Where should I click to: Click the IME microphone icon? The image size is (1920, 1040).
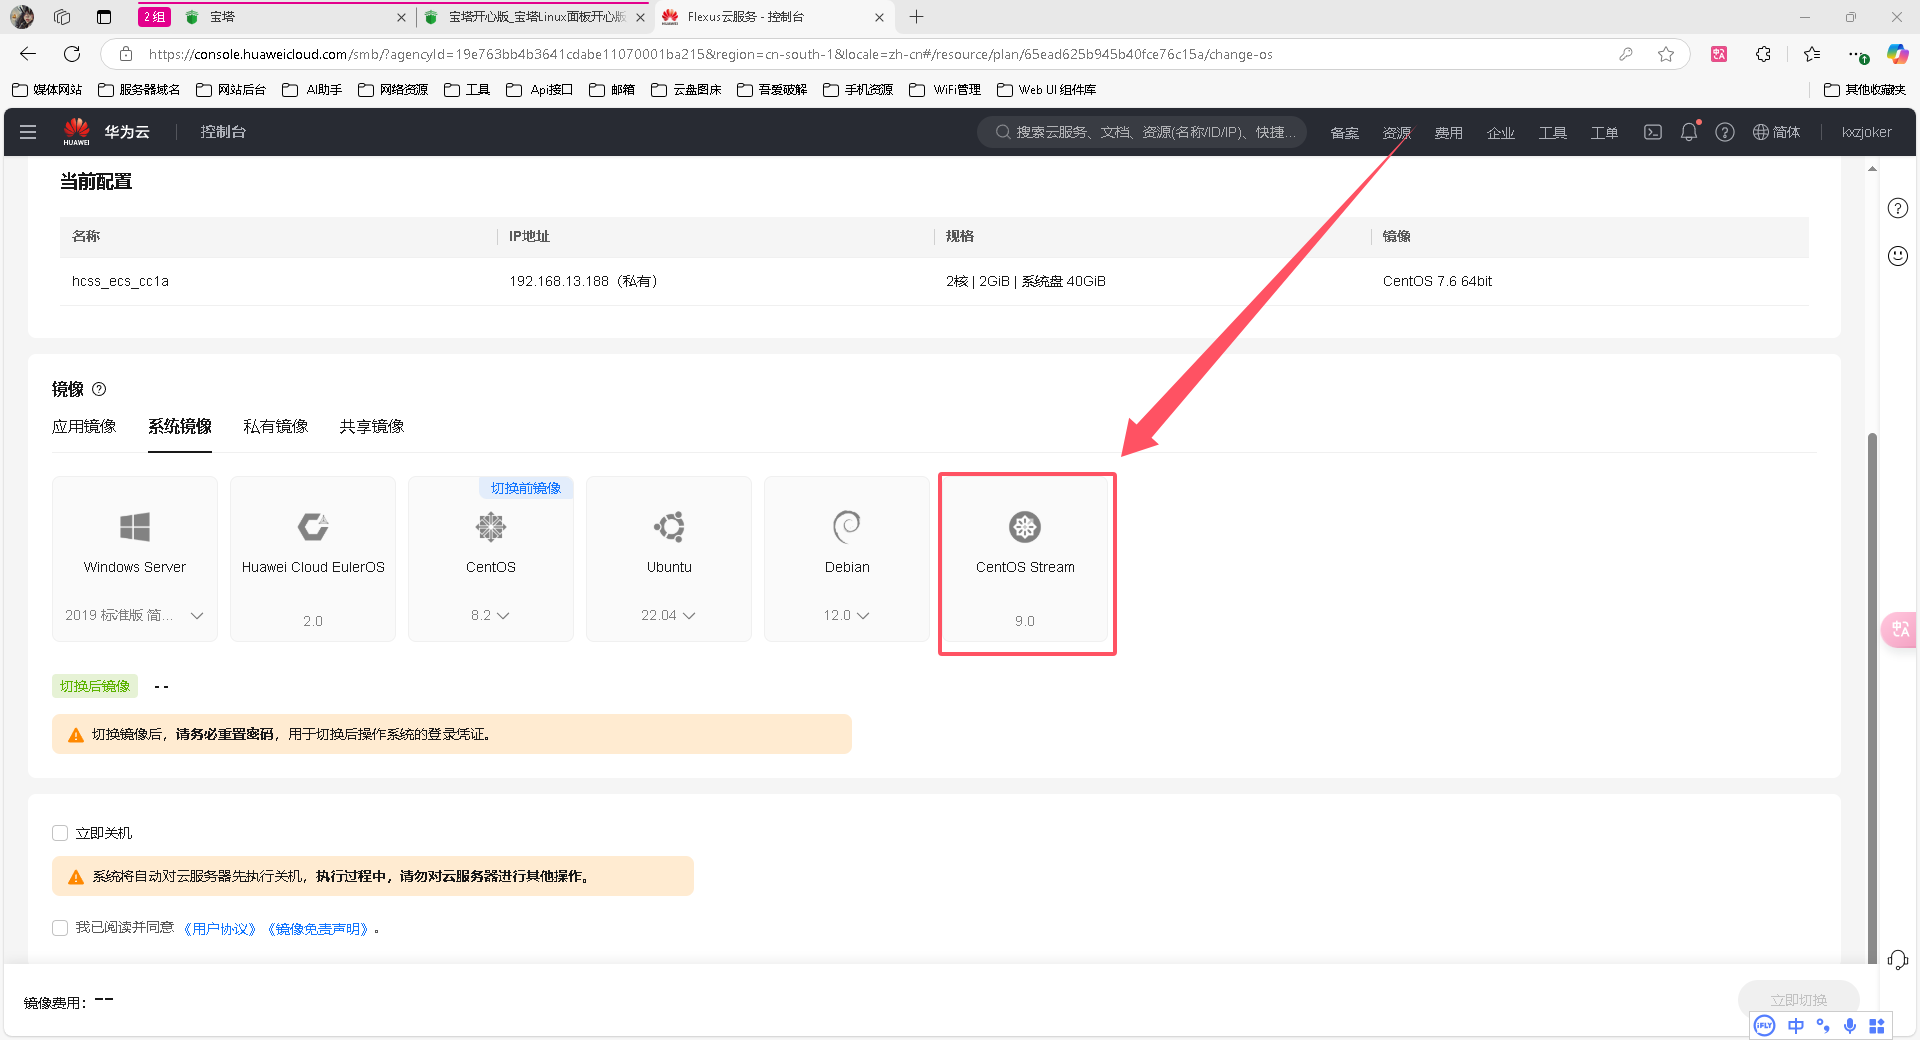(1850, 1026)
